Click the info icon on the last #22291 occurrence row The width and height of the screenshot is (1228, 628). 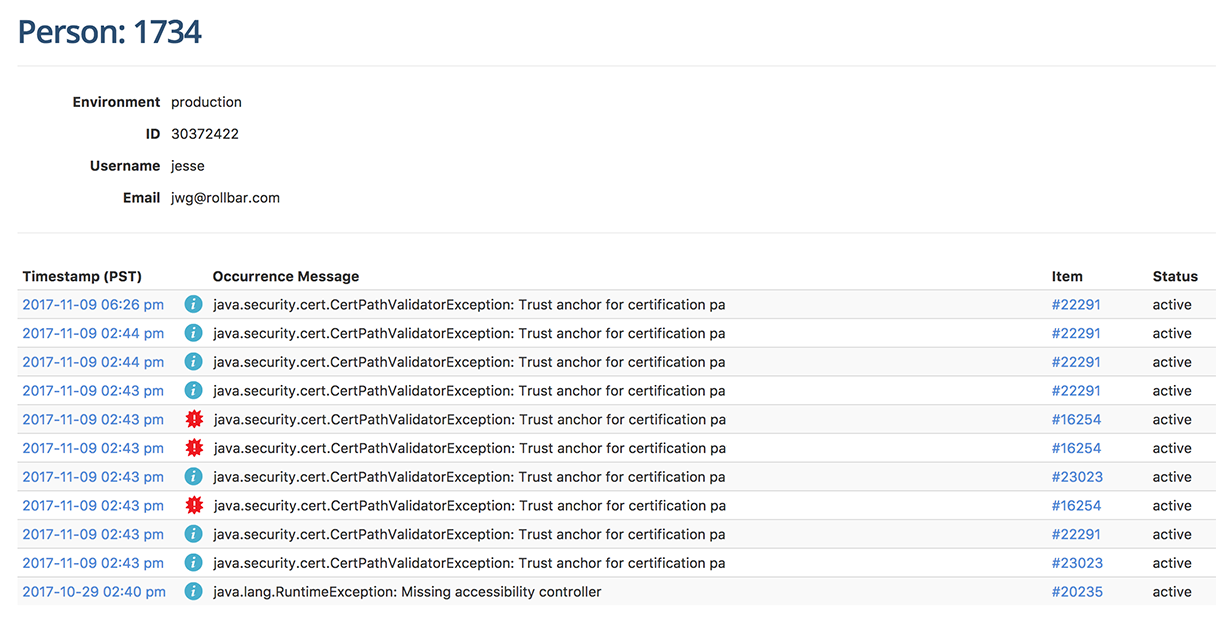(193, 534)
